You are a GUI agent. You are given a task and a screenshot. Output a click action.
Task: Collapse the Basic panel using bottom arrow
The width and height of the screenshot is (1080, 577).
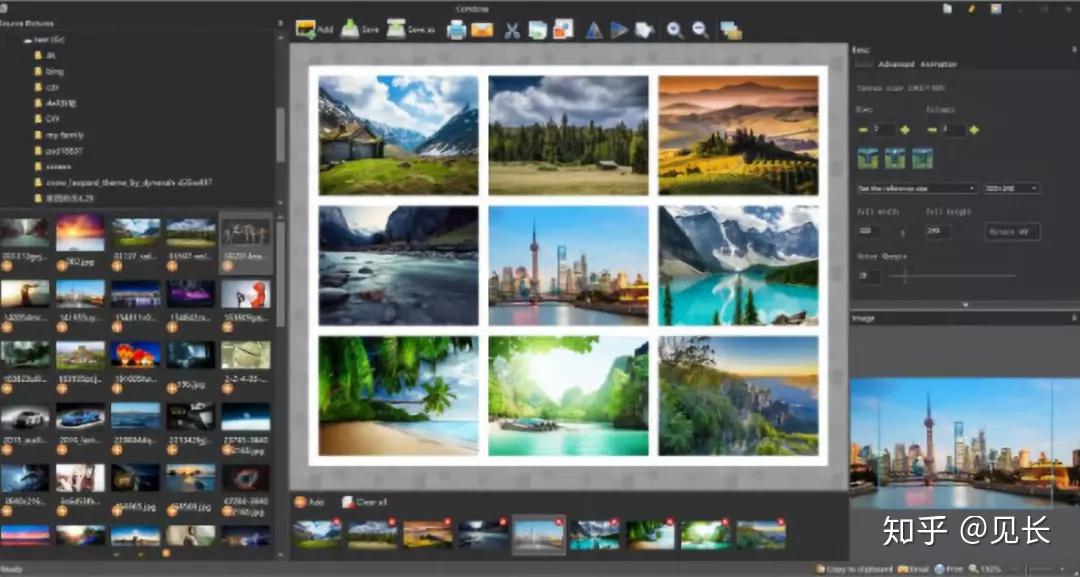[965, 304]
